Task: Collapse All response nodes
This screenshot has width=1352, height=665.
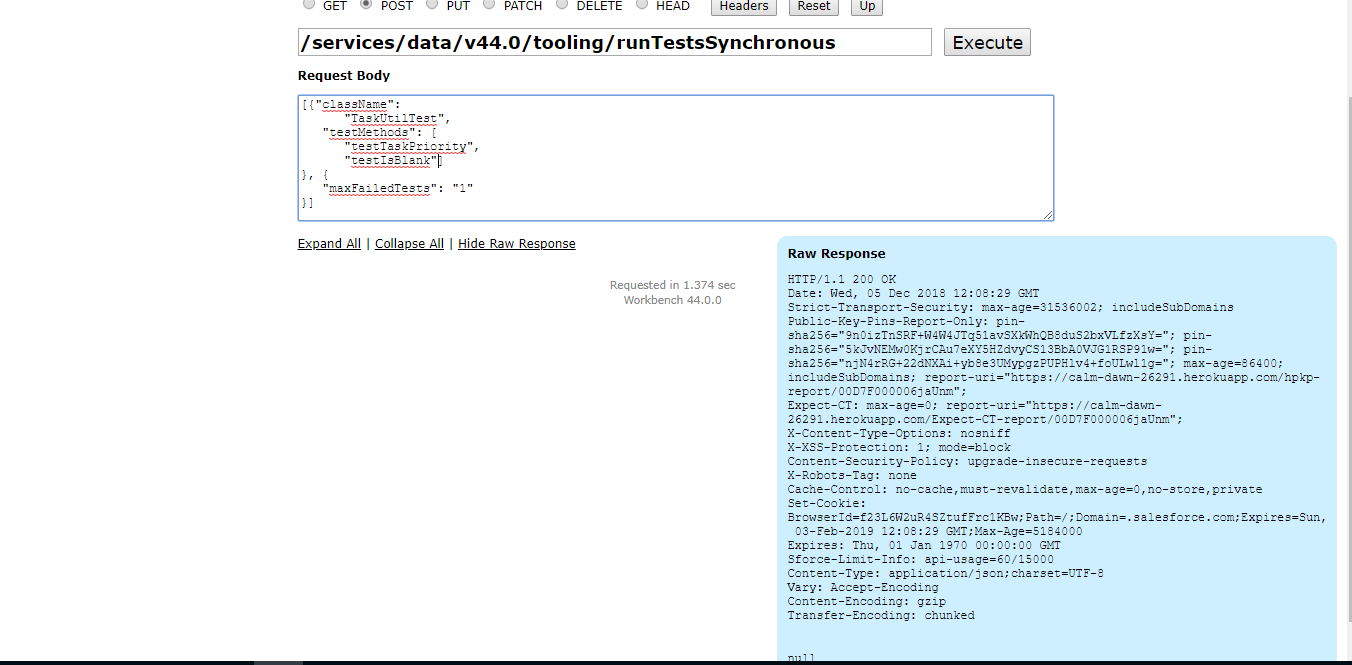Action: pos(409,244)
